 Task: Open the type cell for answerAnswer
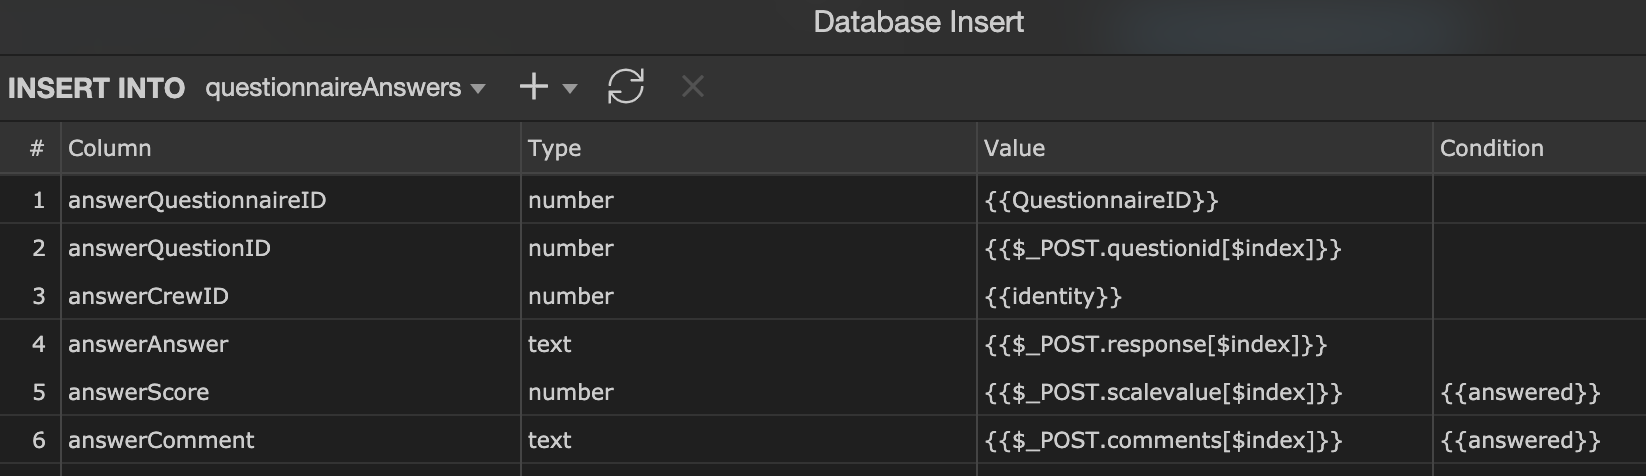(748, 344)
